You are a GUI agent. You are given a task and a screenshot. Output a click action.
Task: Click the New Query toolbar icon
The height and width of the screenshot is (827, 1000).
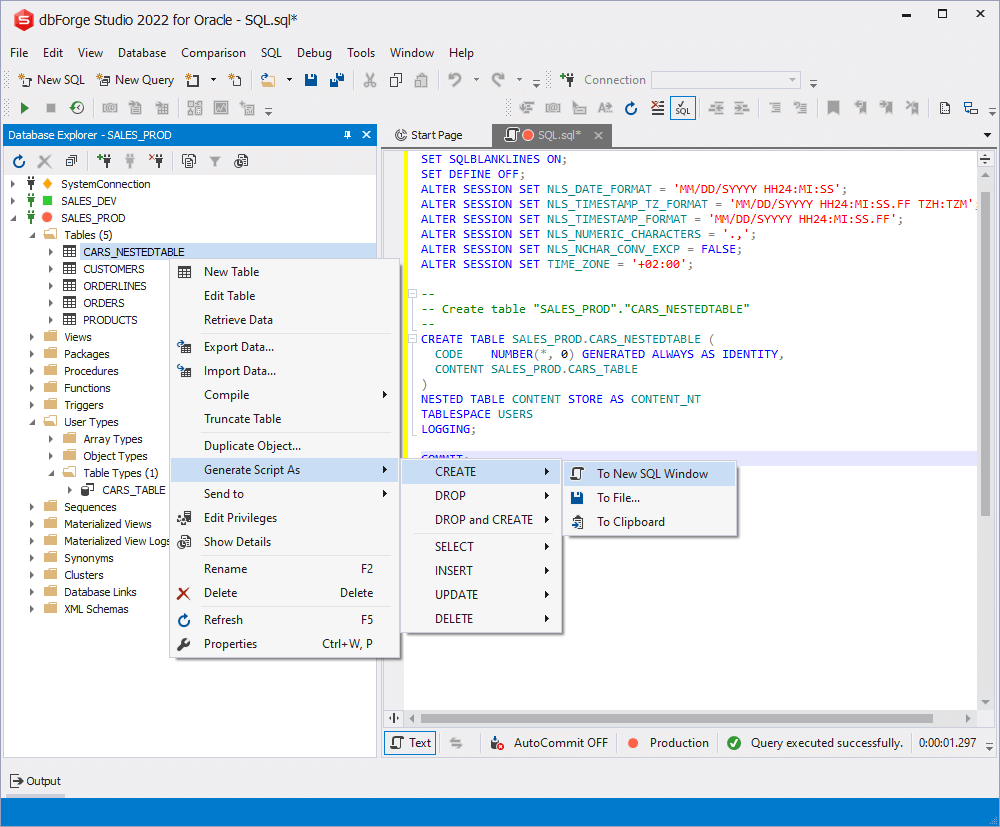tap(103, 80)
